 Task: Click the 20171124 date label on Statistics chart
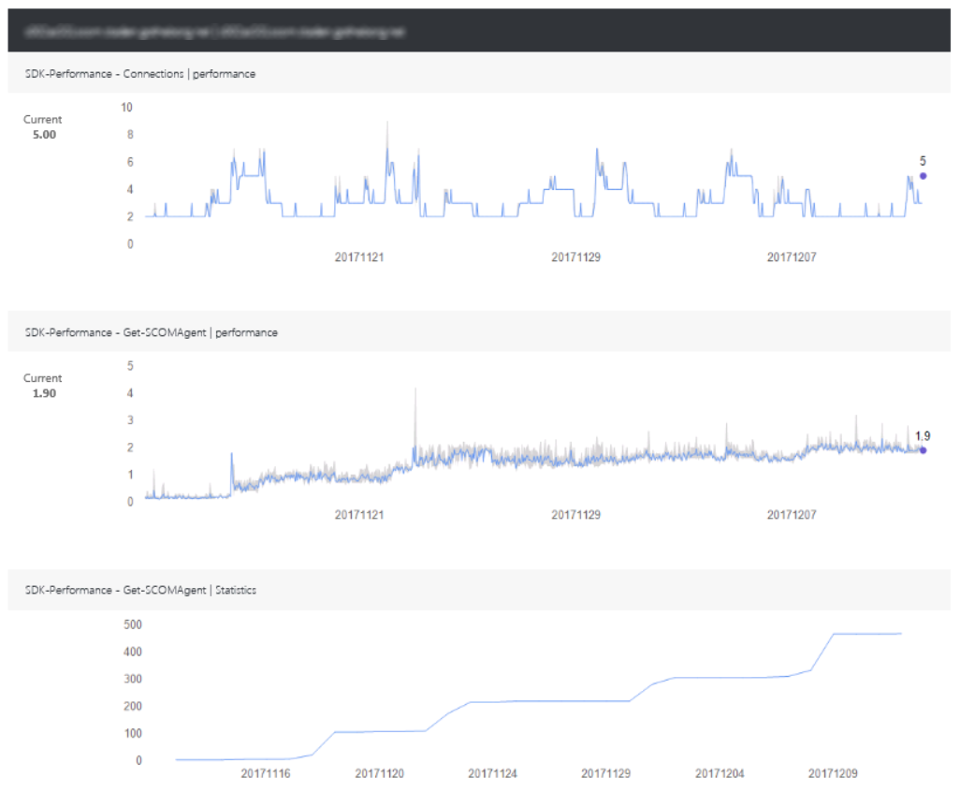(x=493, y=774)
